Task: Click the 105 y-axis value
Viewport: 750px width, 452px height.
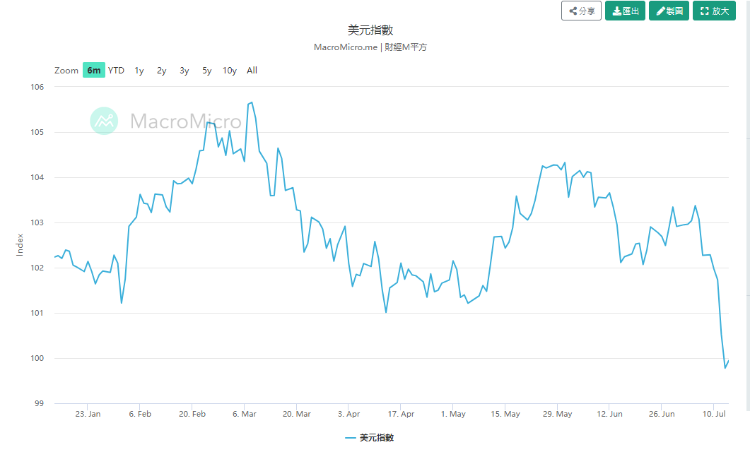Action: point(37,132)
